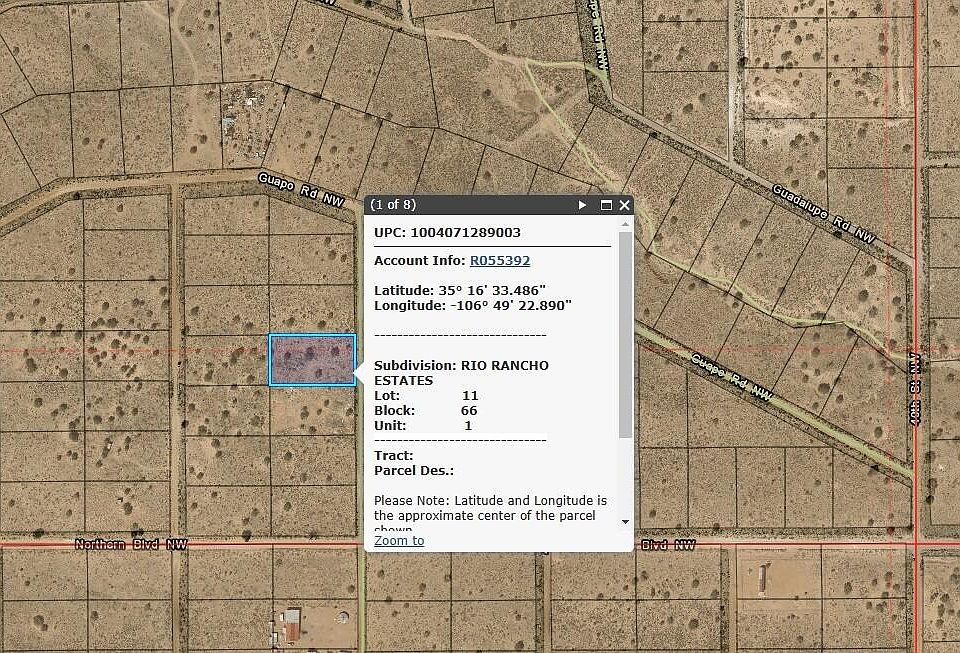Click the Guadalupe Rd NW road label
Screen dimensions: 960x653
(824, 214)
